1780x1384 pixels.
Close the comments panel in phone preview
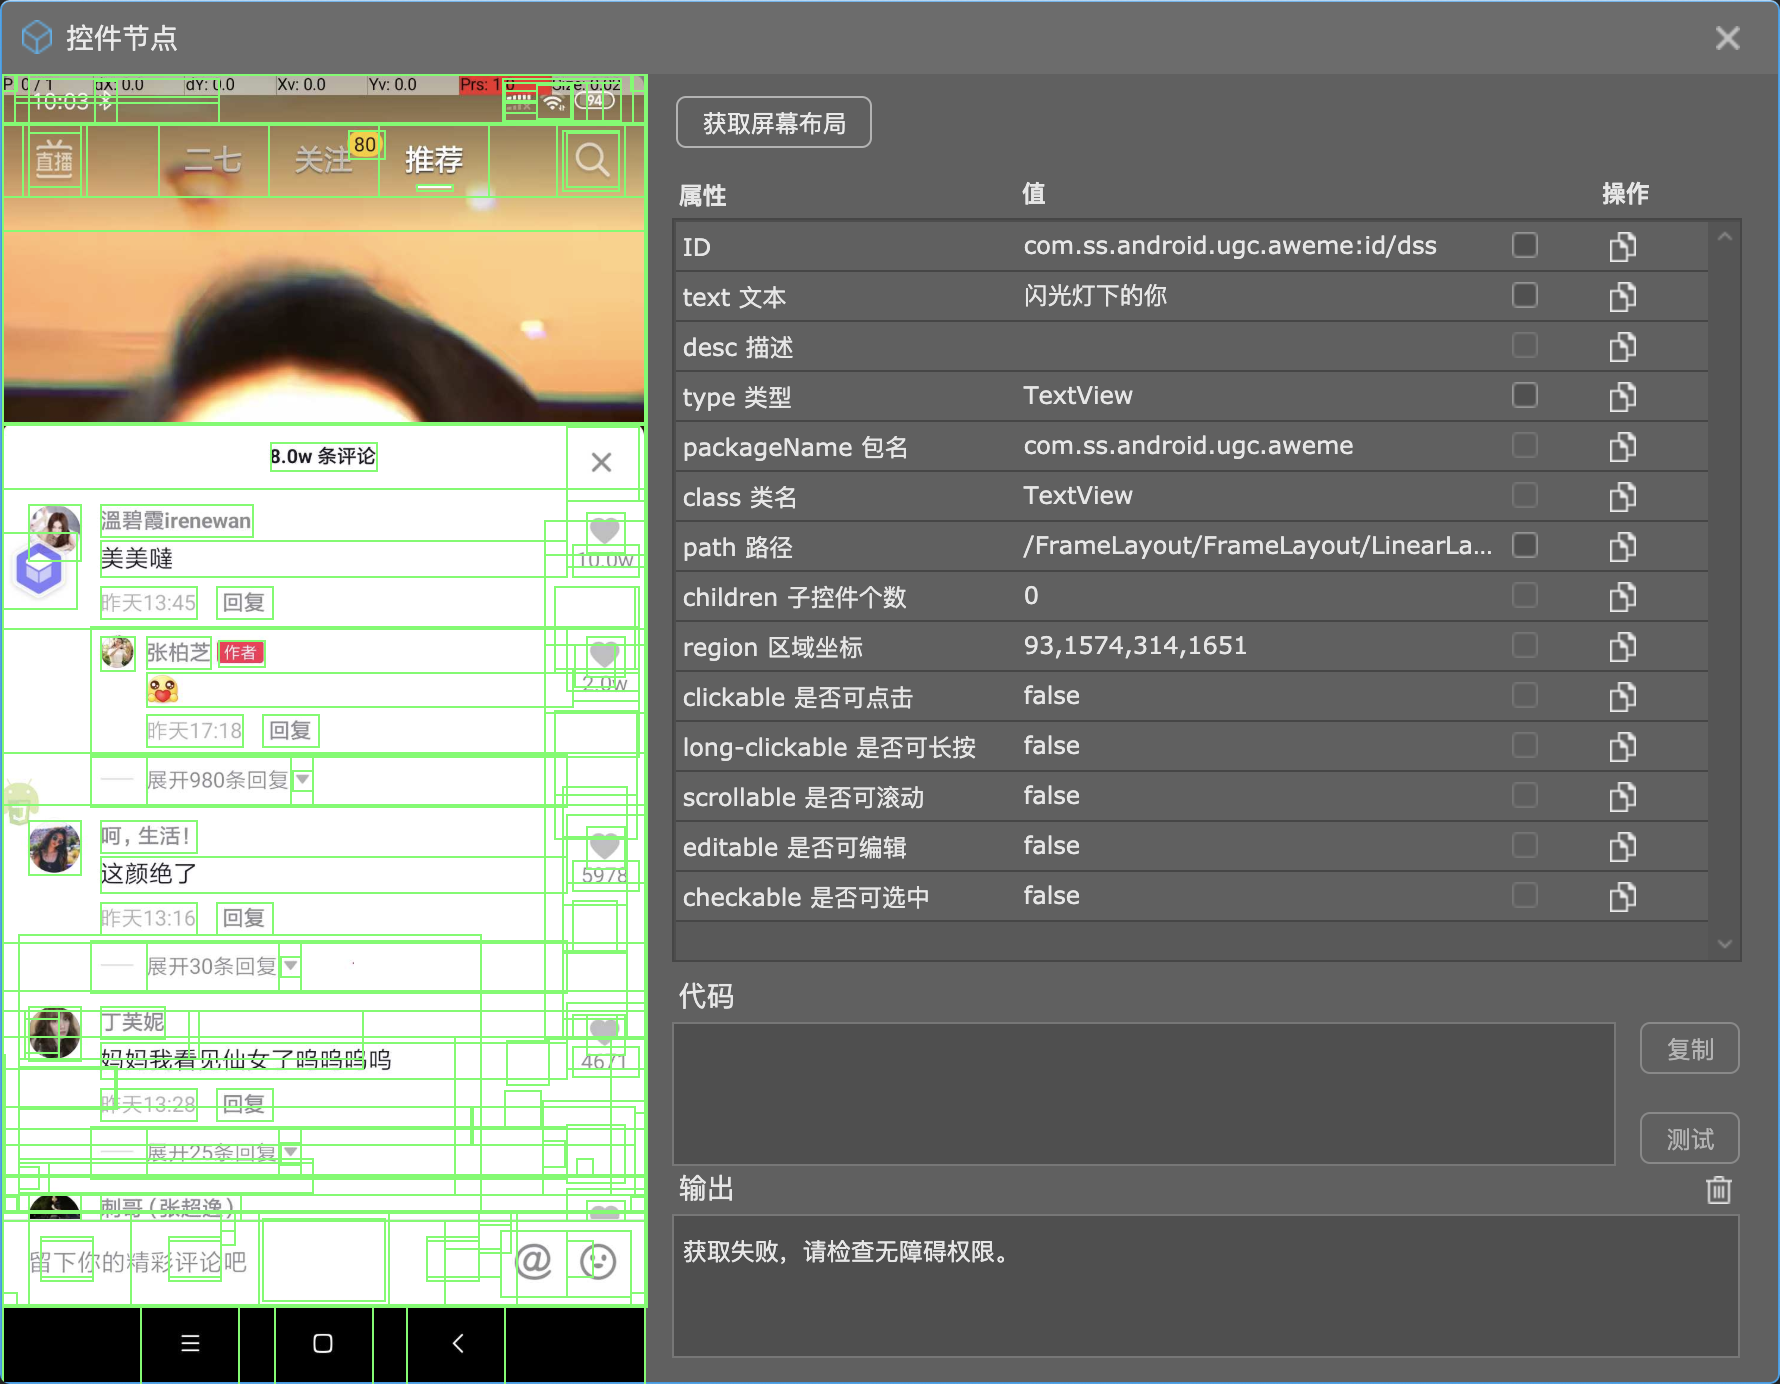[x=601, y=462]
